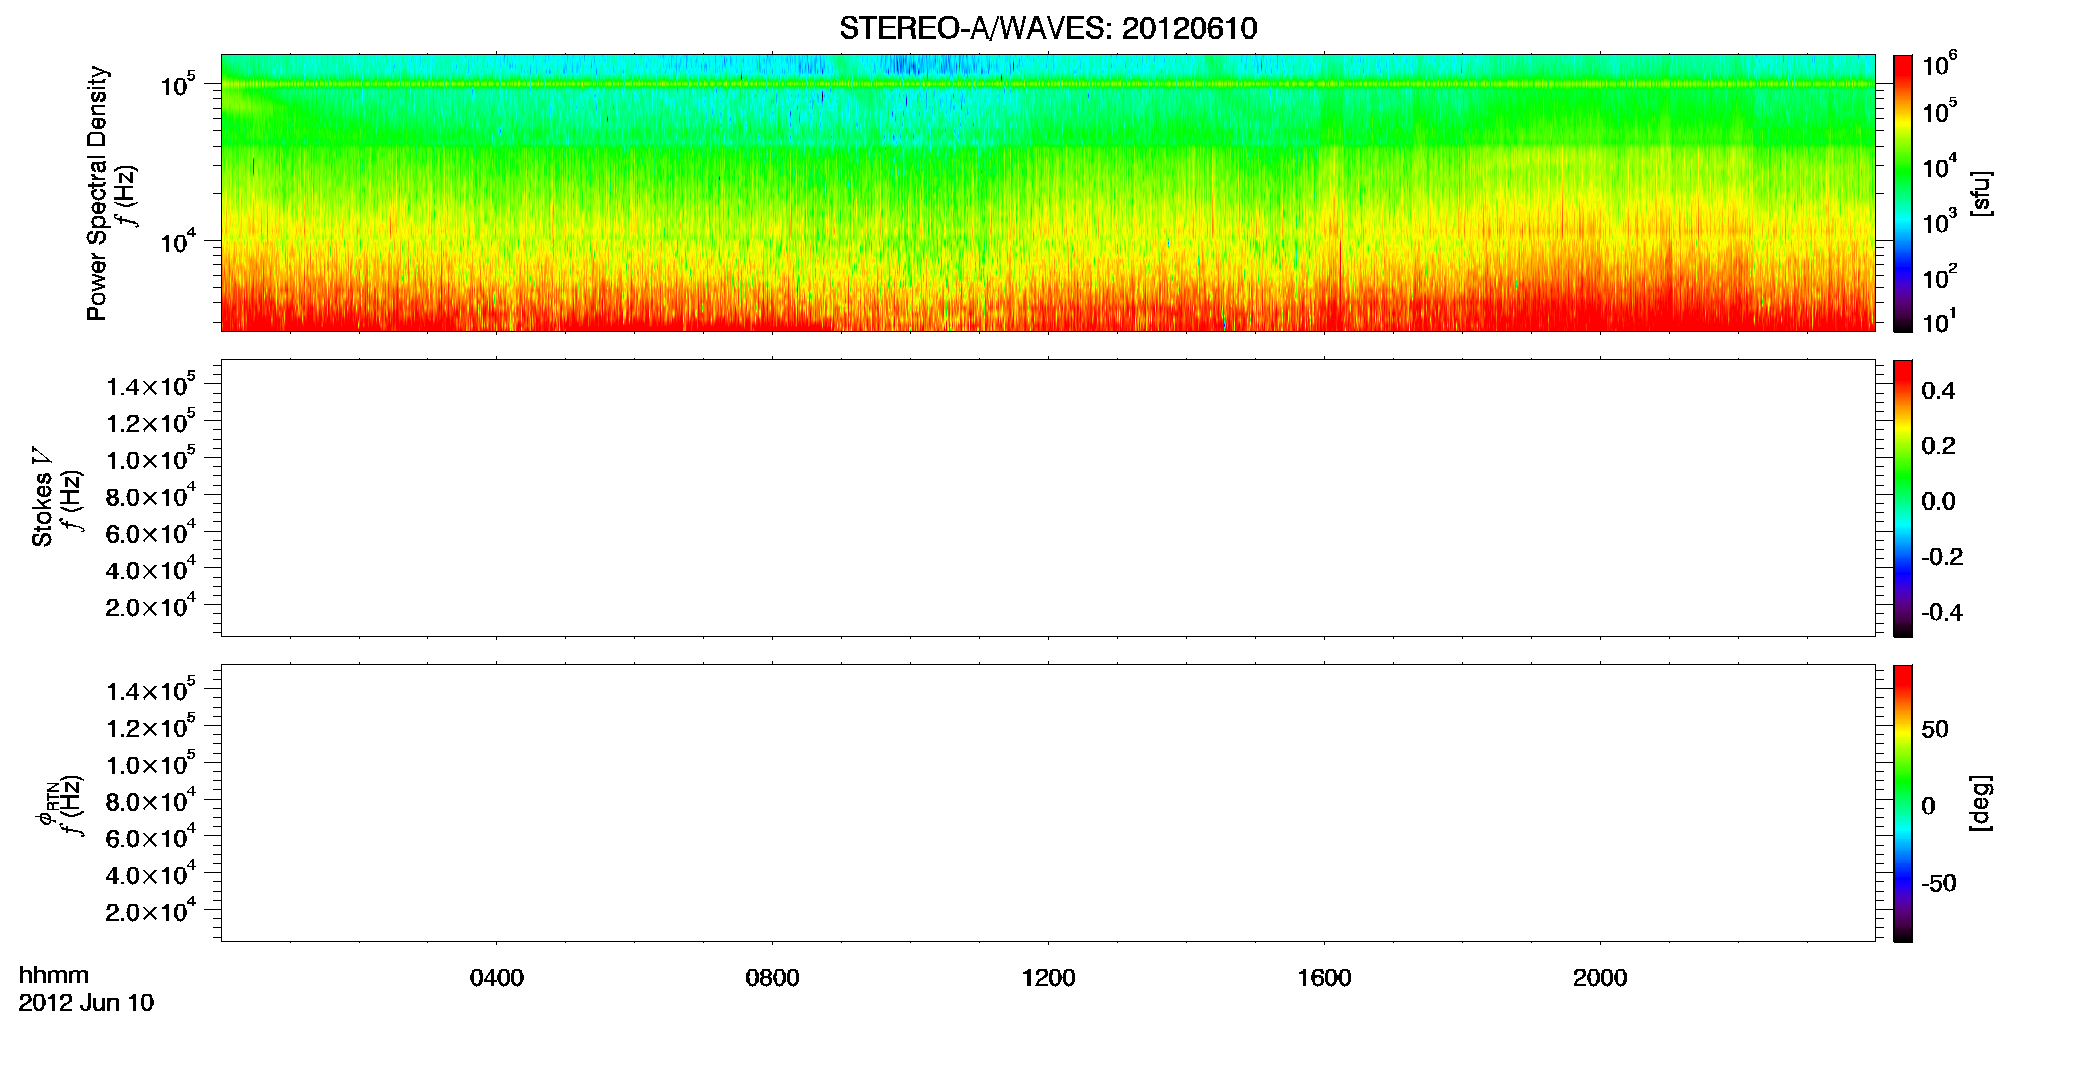2096x1080 pixels.
Task: Click the Stokes V axis label
Action: tap(42, 496)
